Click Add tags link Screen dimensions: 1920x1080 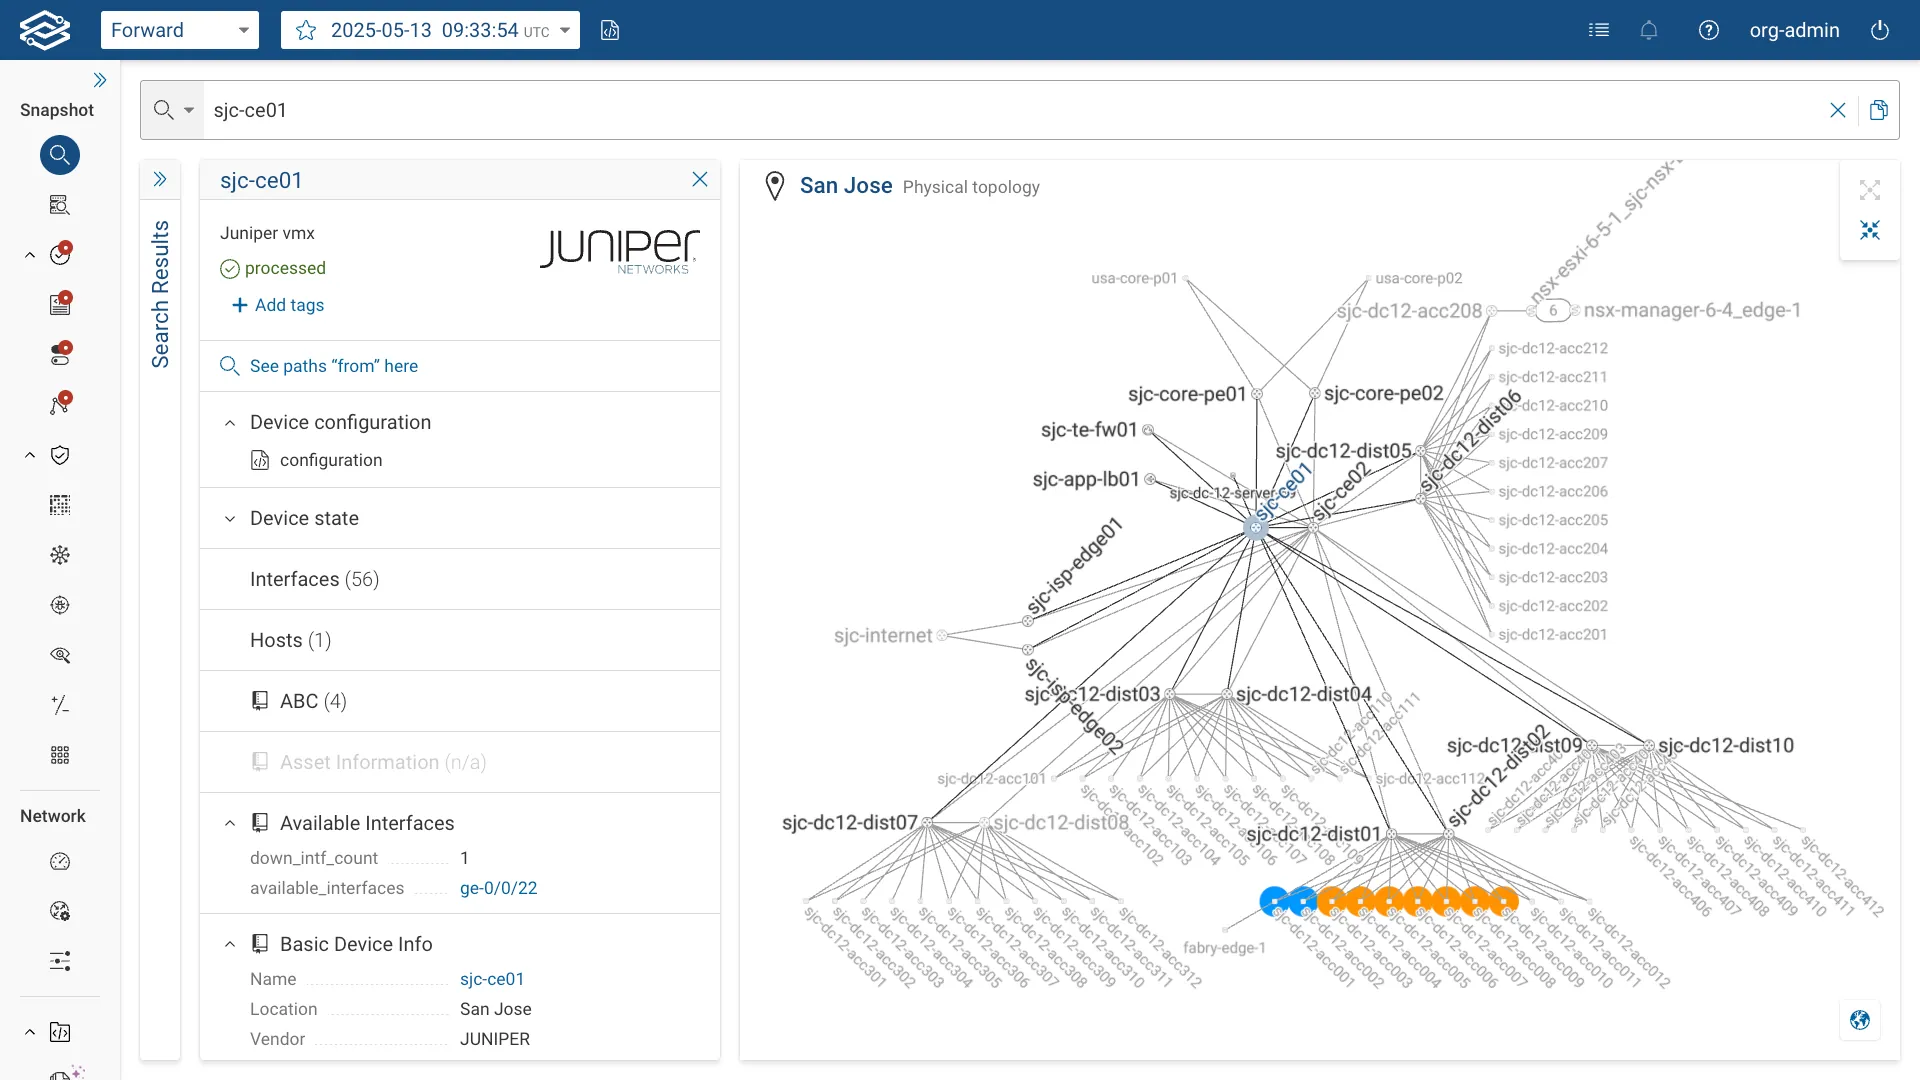(278, 305)
